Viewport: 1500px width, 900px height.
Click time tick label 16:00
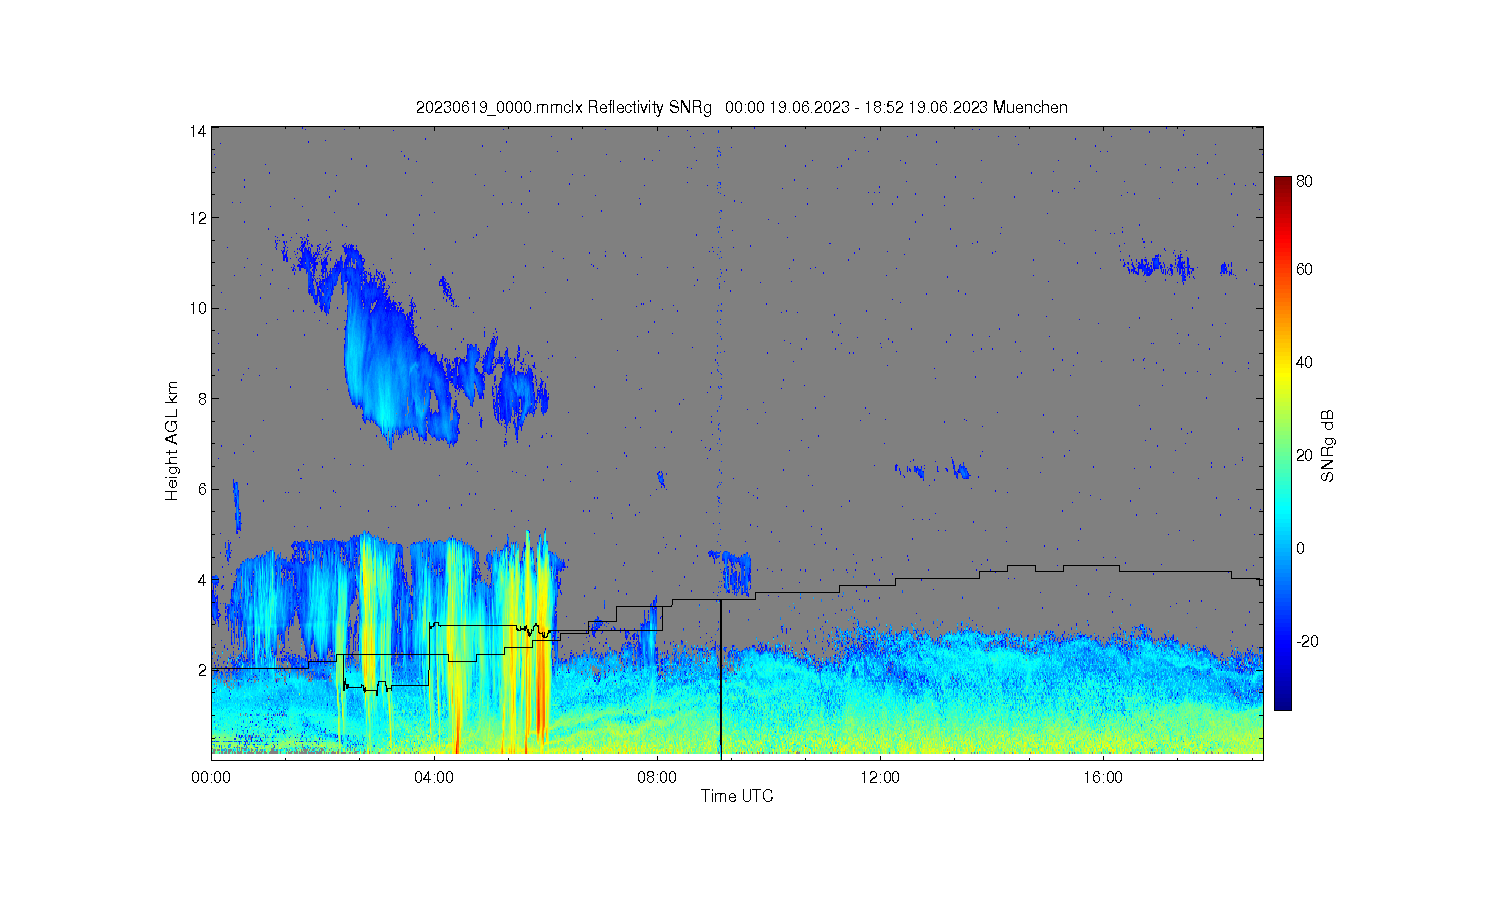(x=1103, y=777)
